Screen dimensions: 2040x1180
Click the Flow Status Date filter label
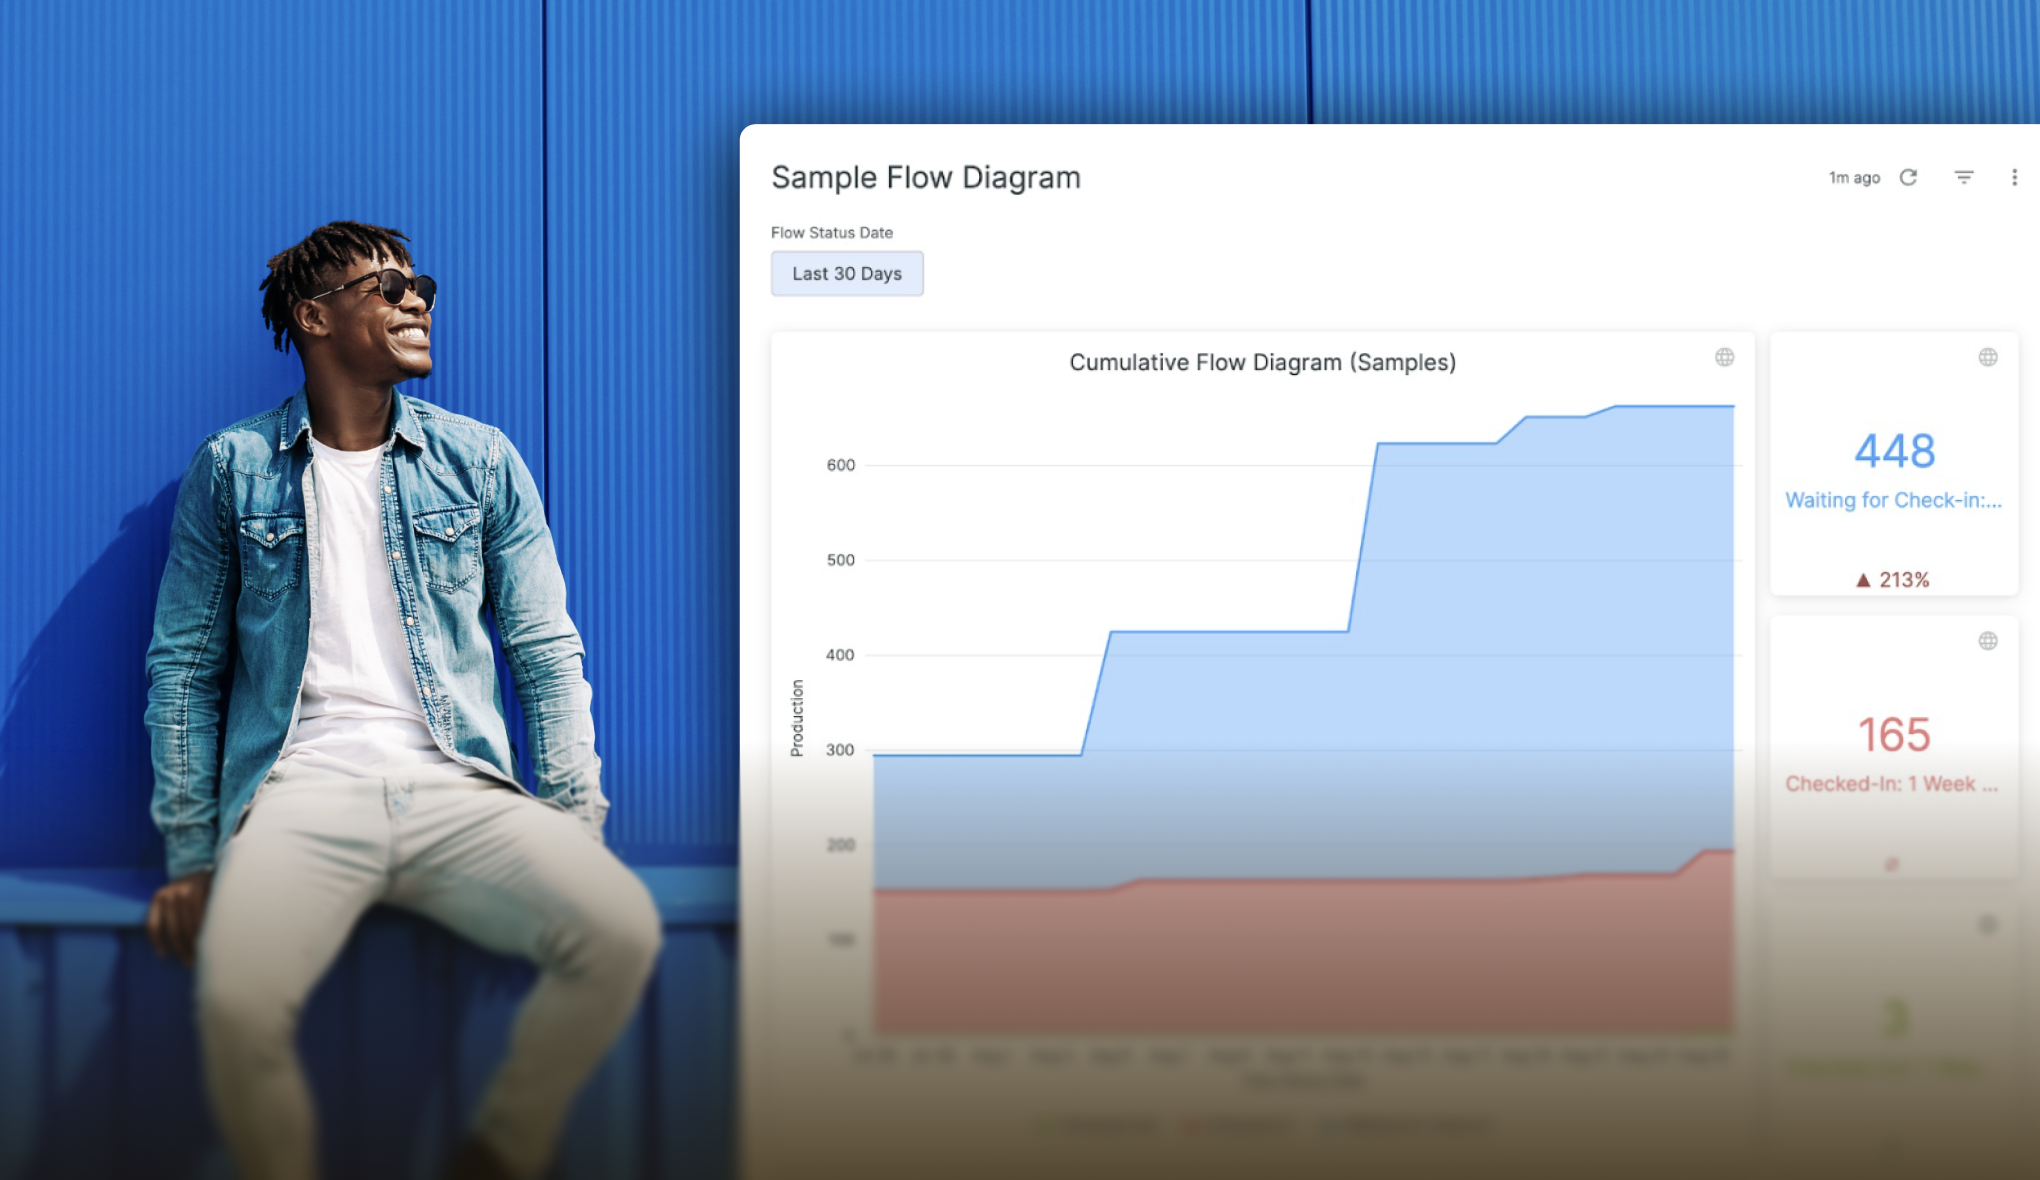coord(831,233)
